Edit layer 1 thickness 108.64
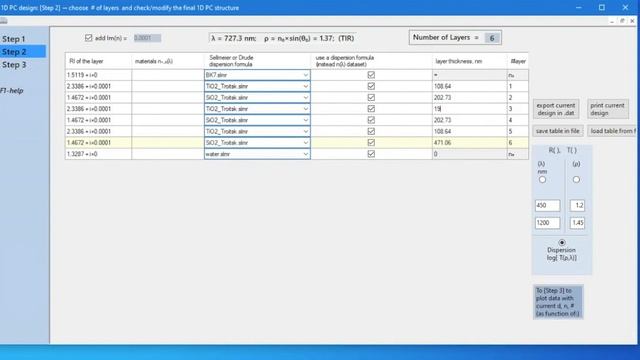Screen dimensions: 640x360 point(469,86)
